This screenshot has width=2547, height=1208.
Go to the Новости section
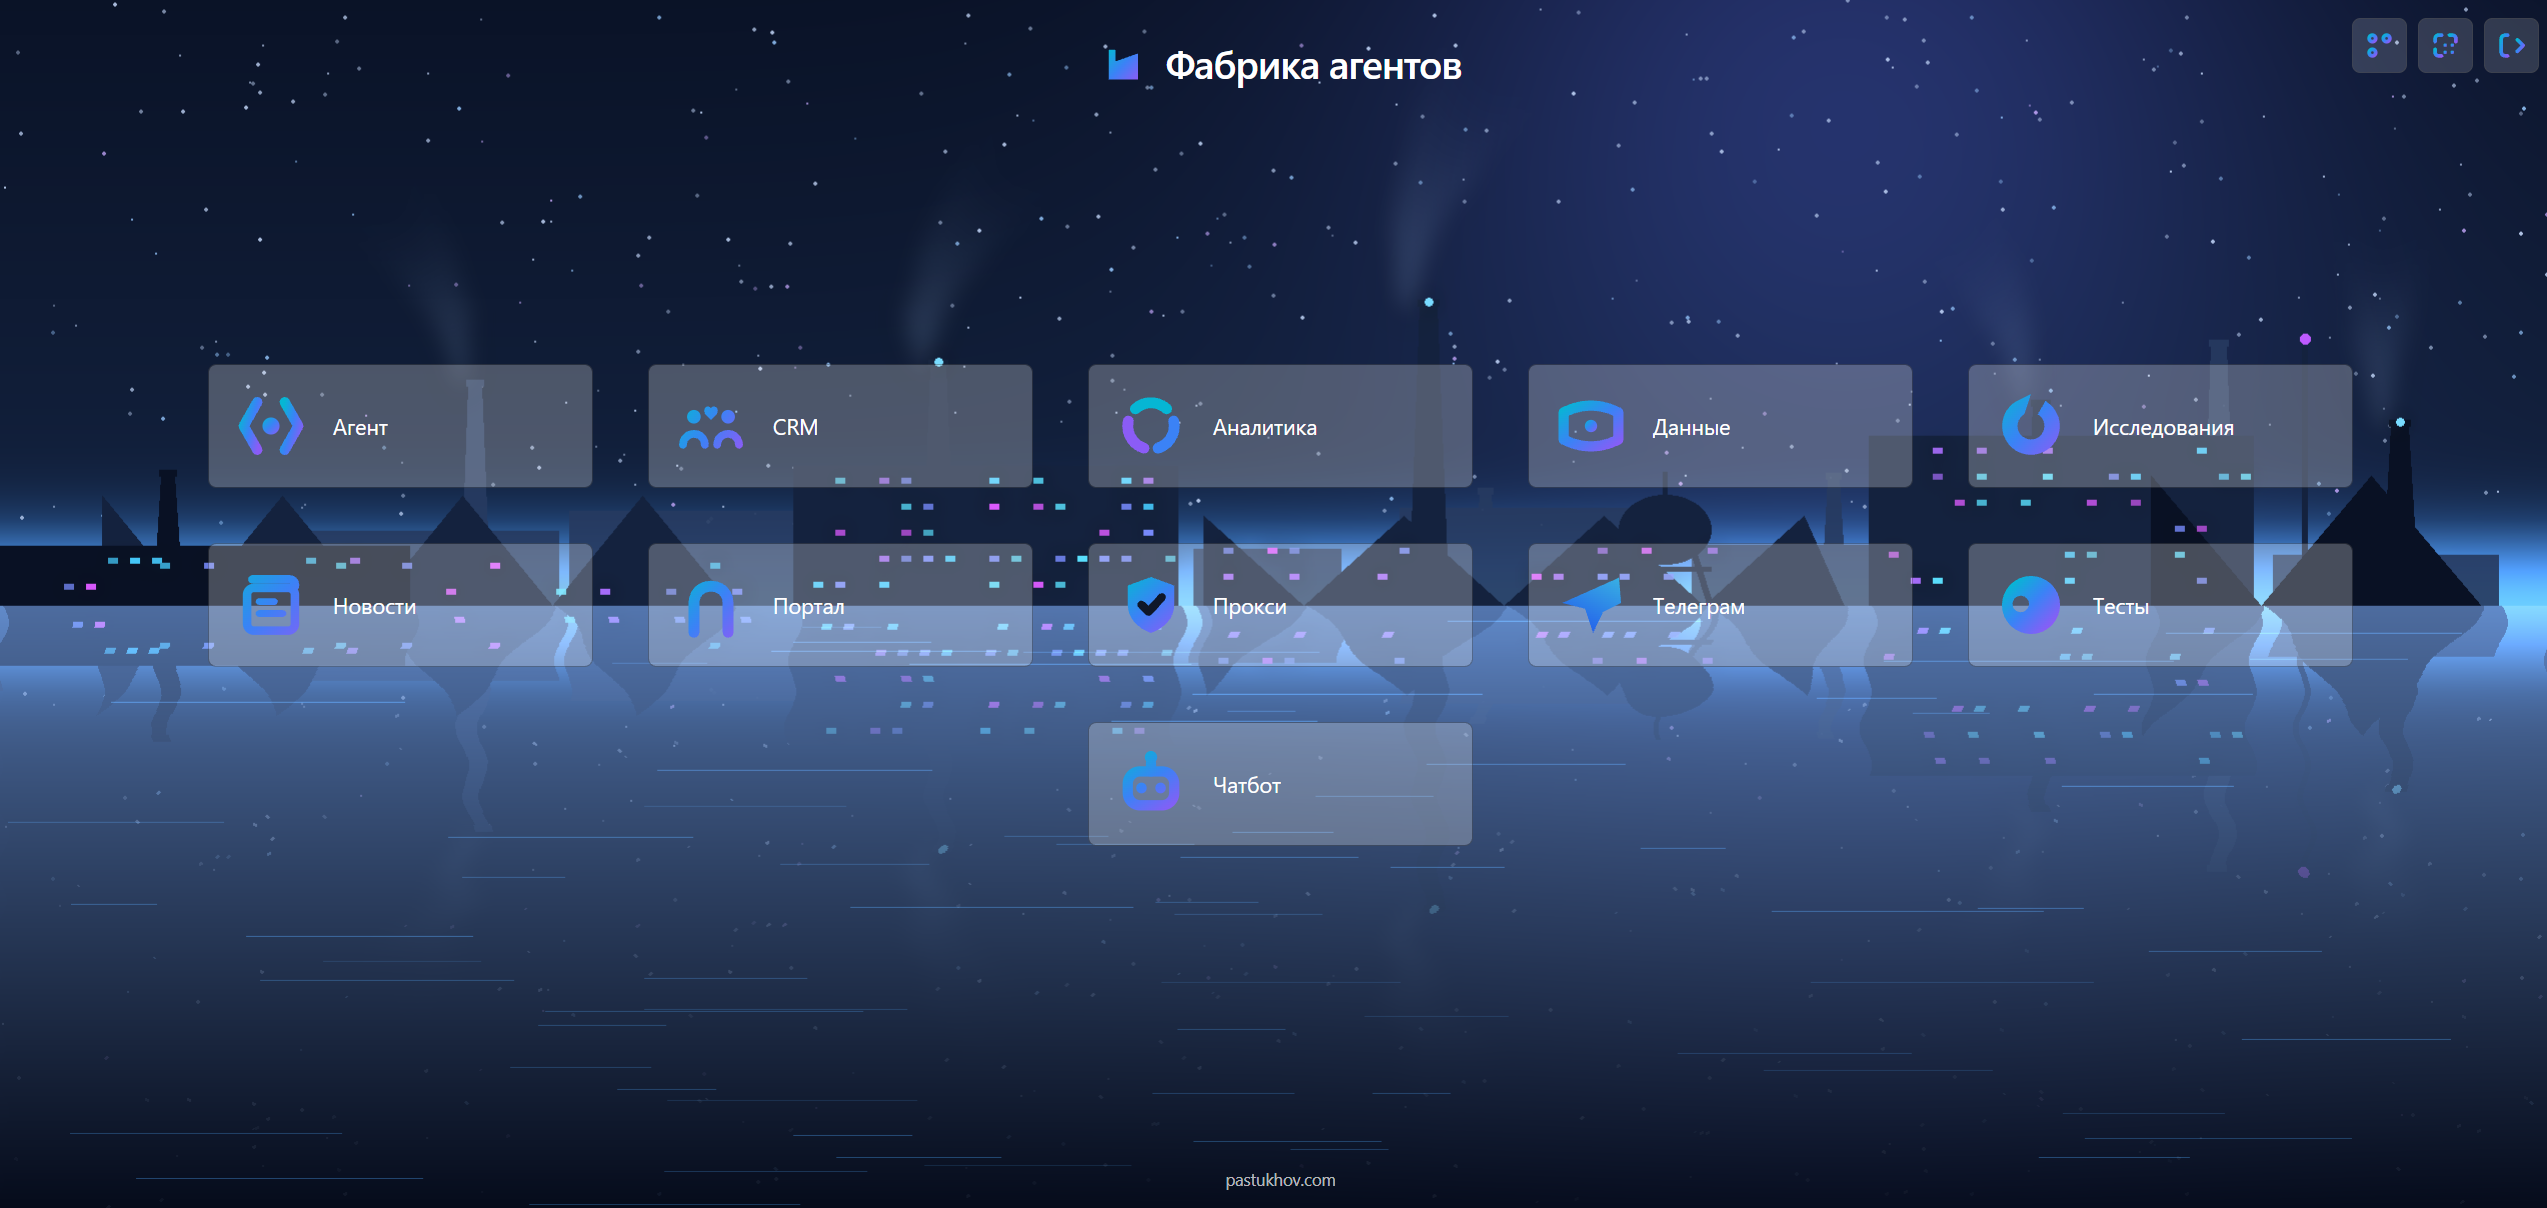400,605
